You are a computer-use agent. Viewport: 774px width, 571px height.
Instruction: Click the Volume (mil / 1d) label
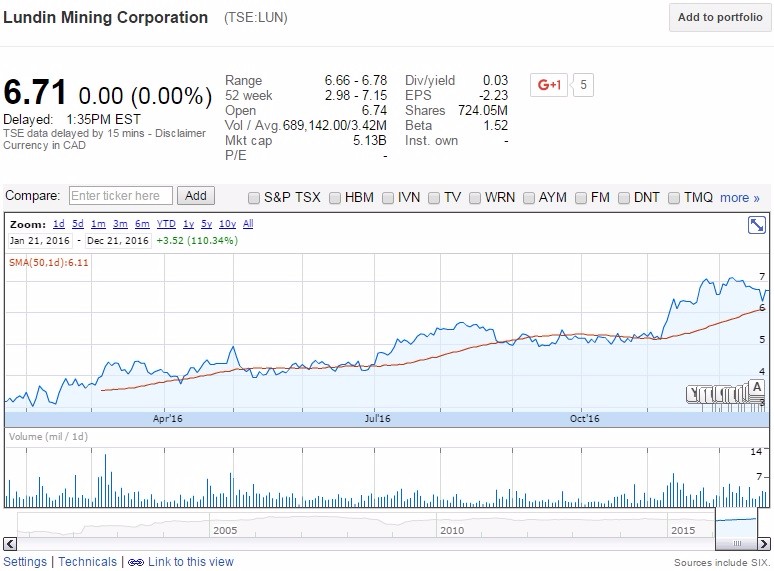click(x=48, y=437)
